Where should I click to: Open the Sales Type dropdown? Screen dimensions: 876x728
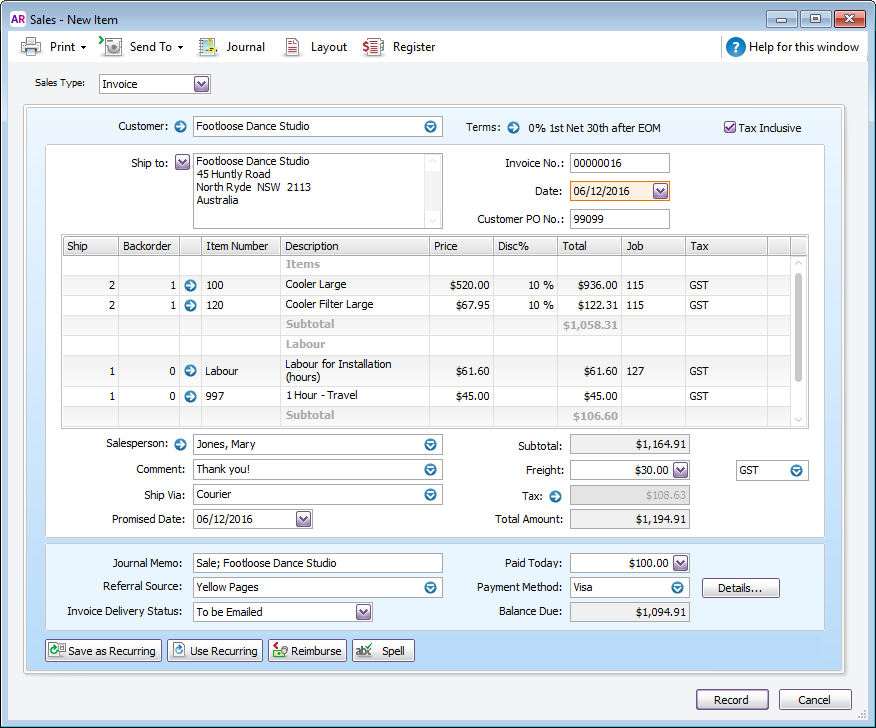point(201,84)
